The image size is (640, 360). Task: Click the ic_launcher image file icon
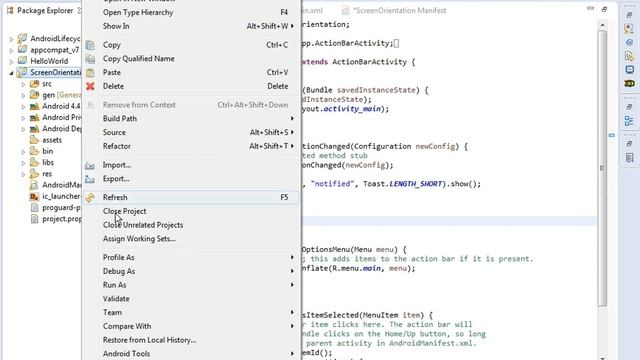(34, 197)
